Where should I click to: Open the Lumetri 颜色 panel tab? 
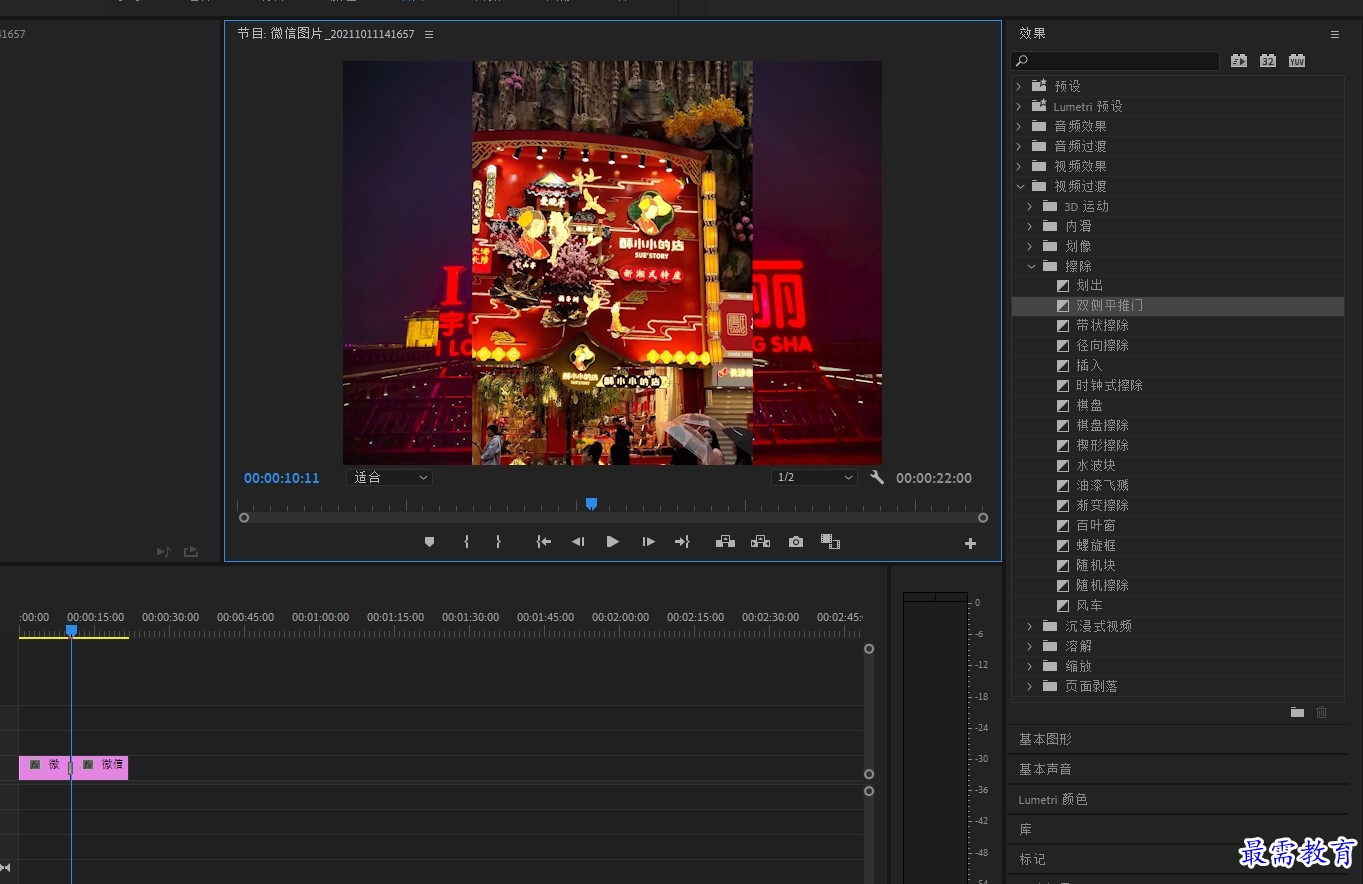(1053, 799)
